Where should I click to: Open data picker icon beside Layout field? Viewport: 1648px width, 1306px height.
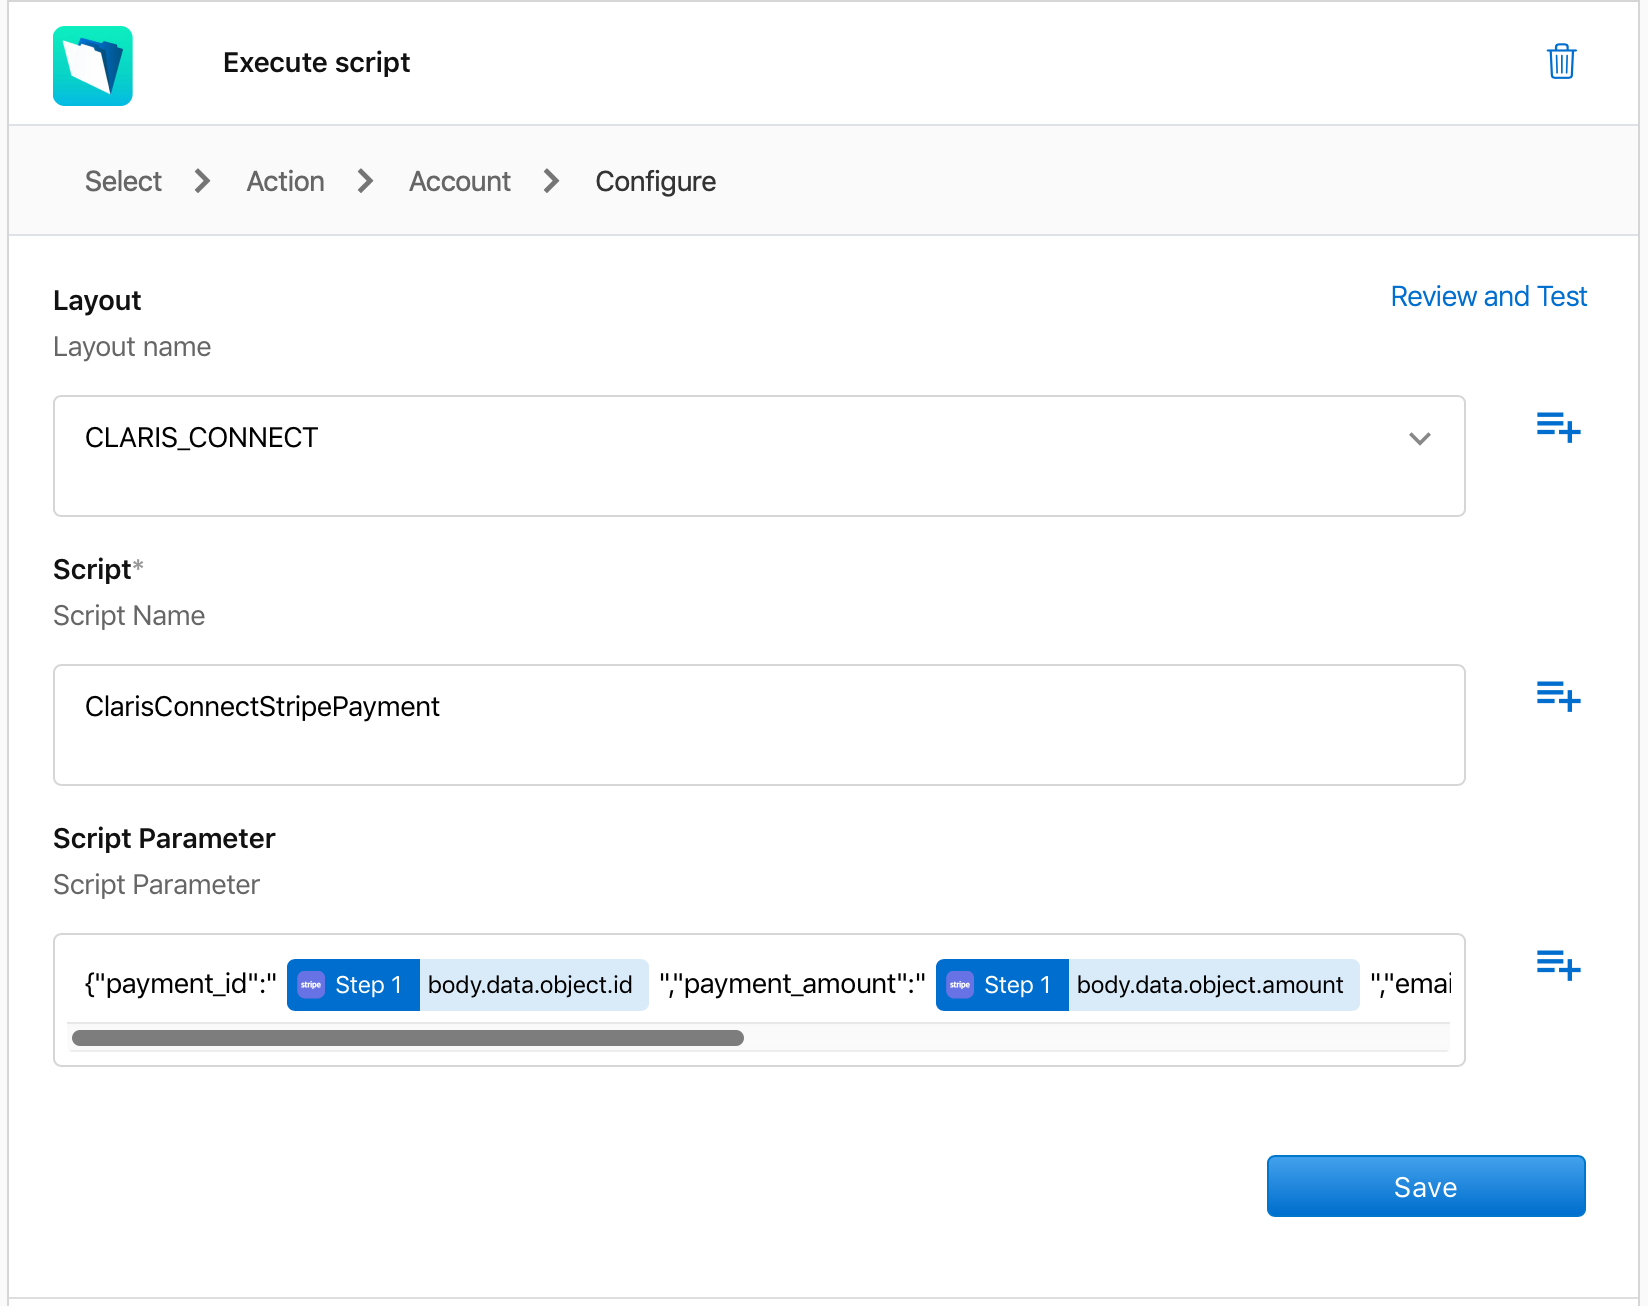tap(1558, 427)
